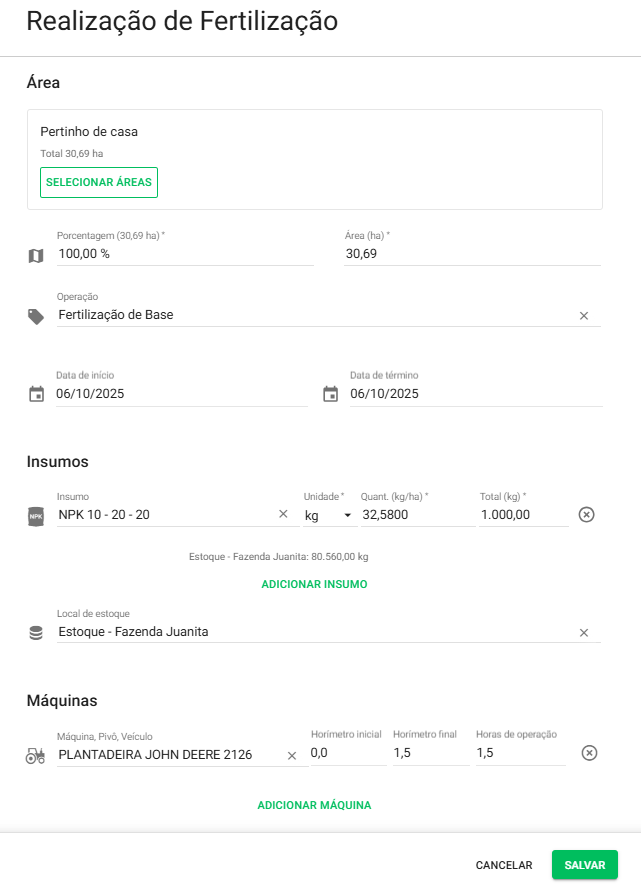Clear the PLANTADEIRA JOHN DEERE 2126 selection
The height and width of the screenshot is (886, 641).
tap(292, 756)
